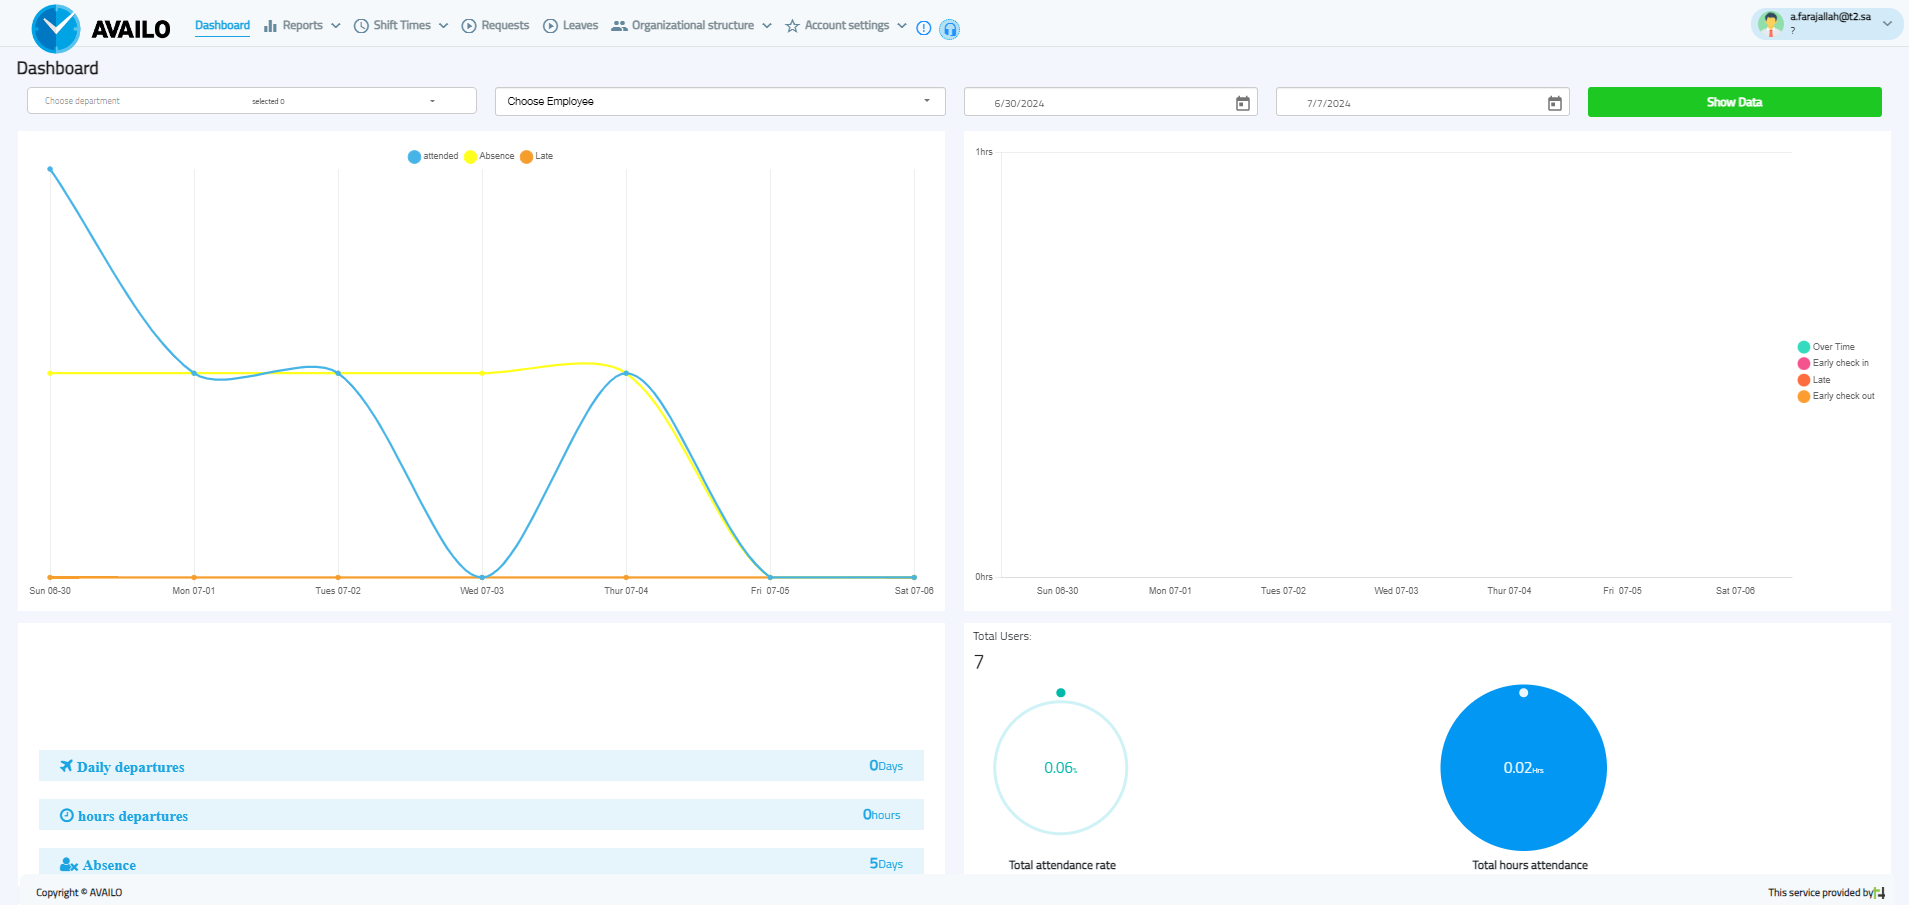
Task: Click the AVAILO clock logo
Action: click(56, 28)
